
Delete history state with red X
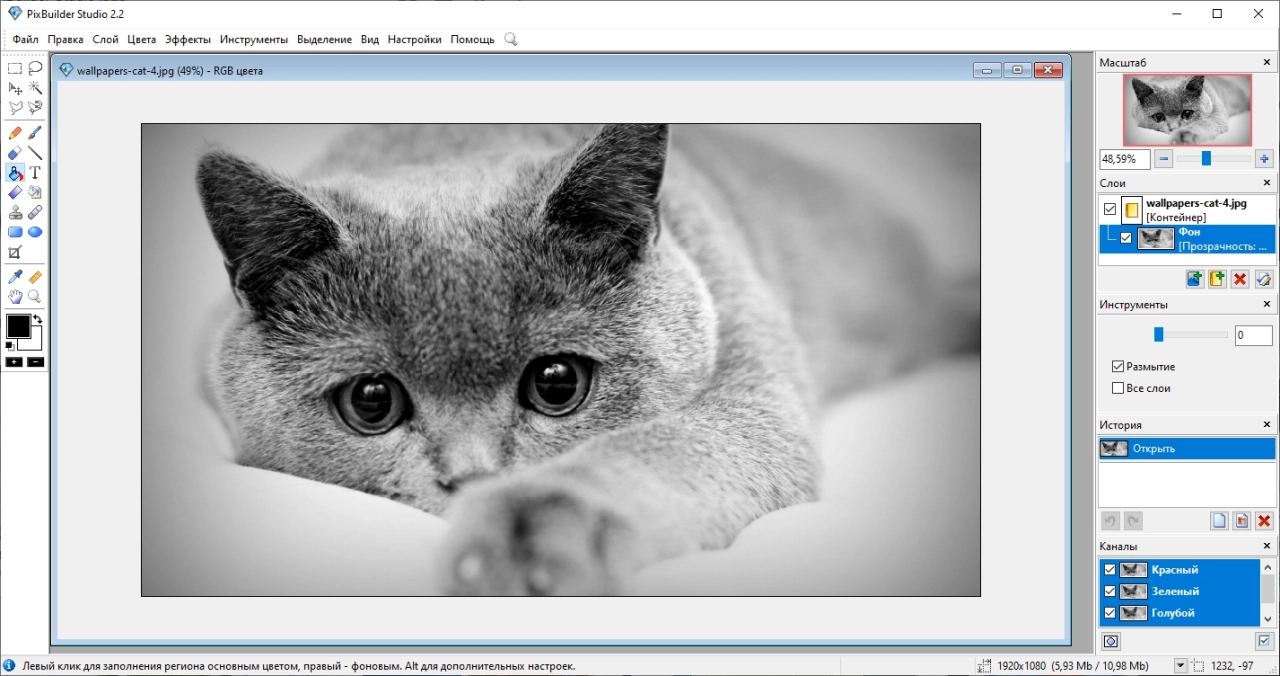pyautogui.click(x=1264, y=521)
